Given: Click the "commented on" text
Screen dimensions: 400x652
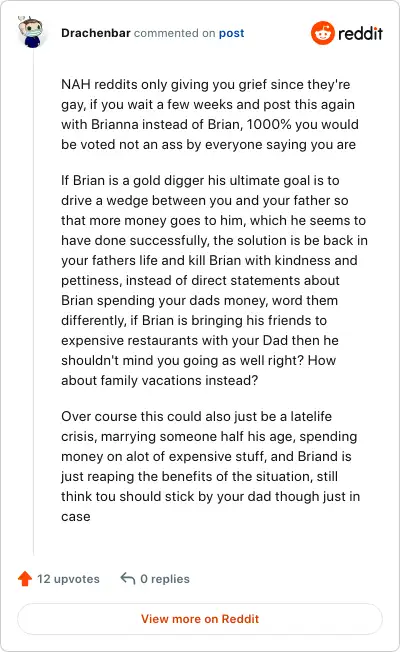Looking at the screenshot, I should coord(175,33).
